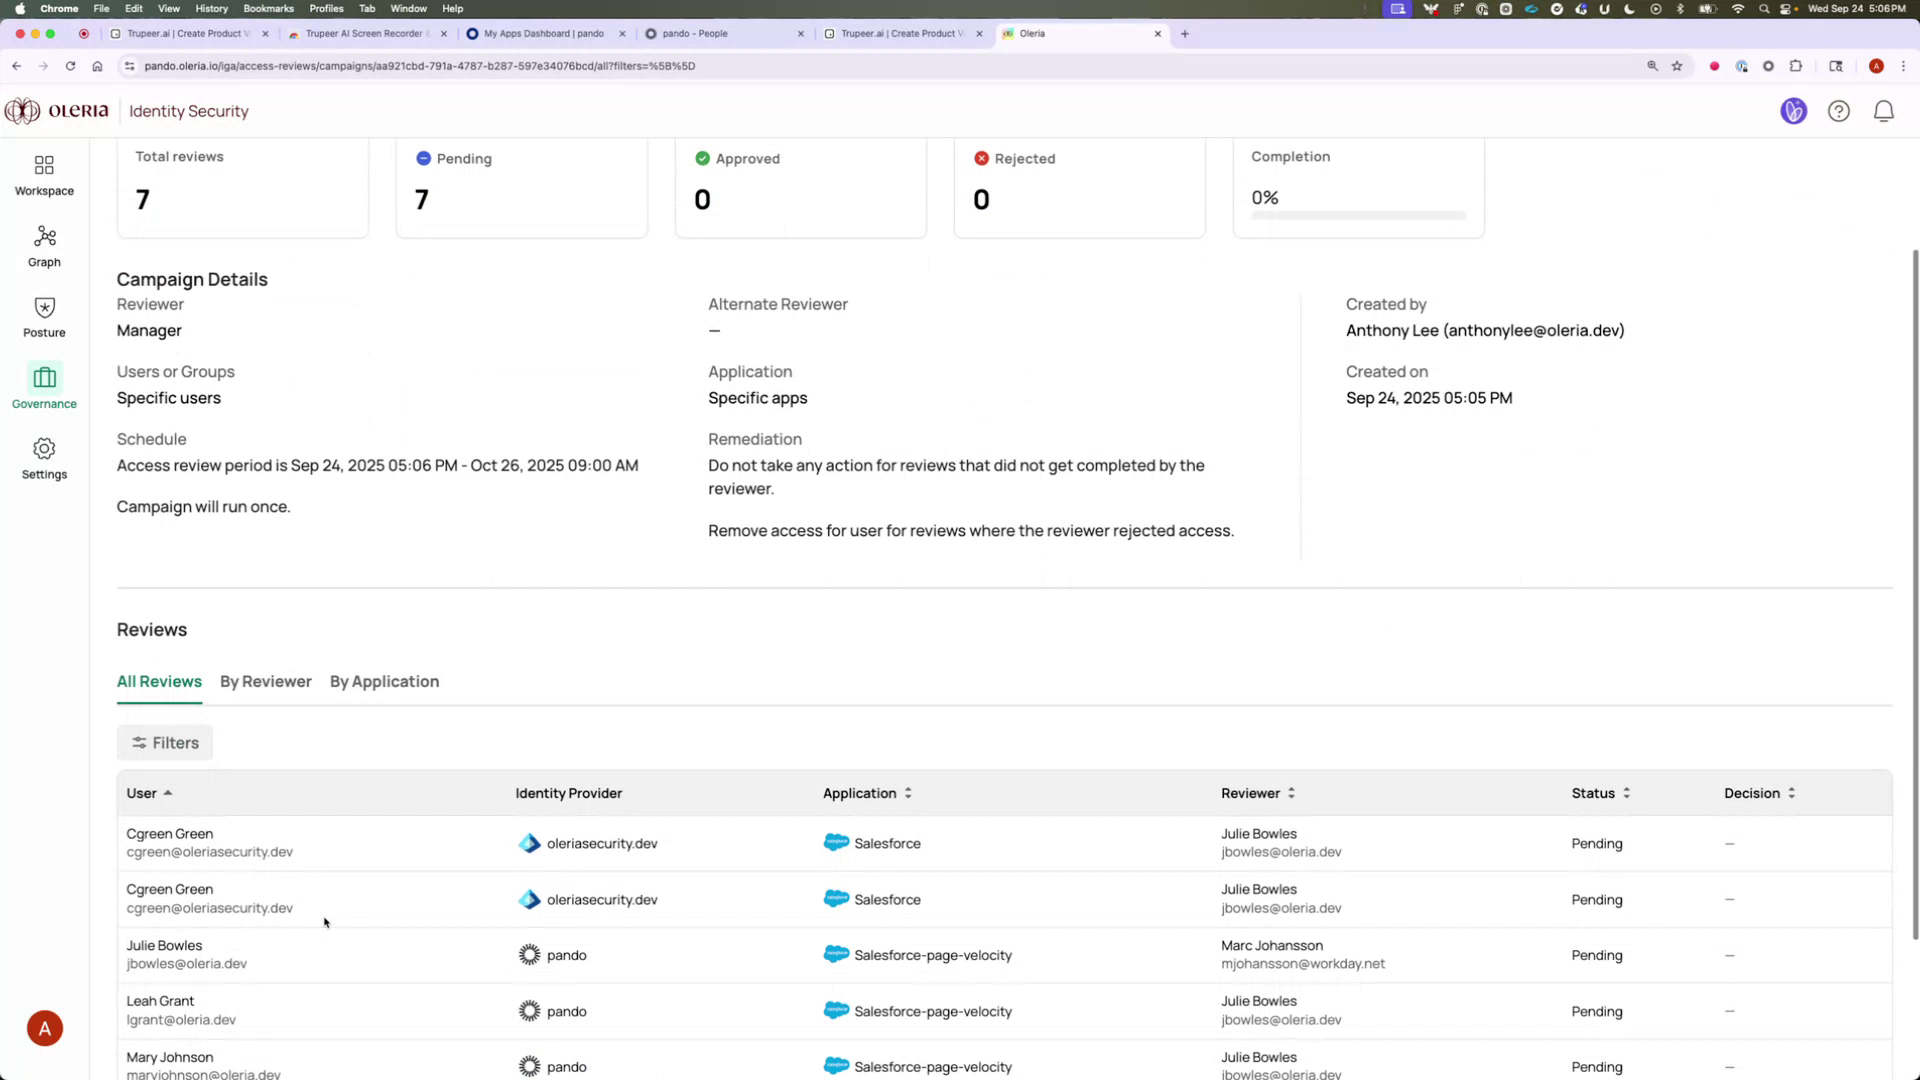Open the Filters panel
This screenshot has width=1920, height=1080.
(x=164, y=743)
